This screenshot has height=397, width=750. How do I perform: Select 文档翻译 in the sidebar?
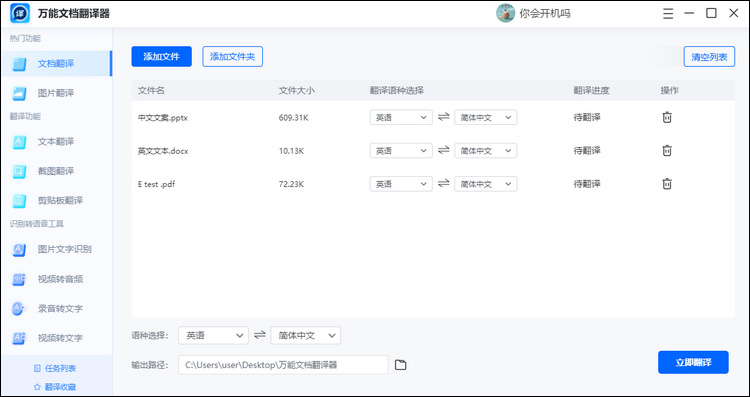coord(56,64)
